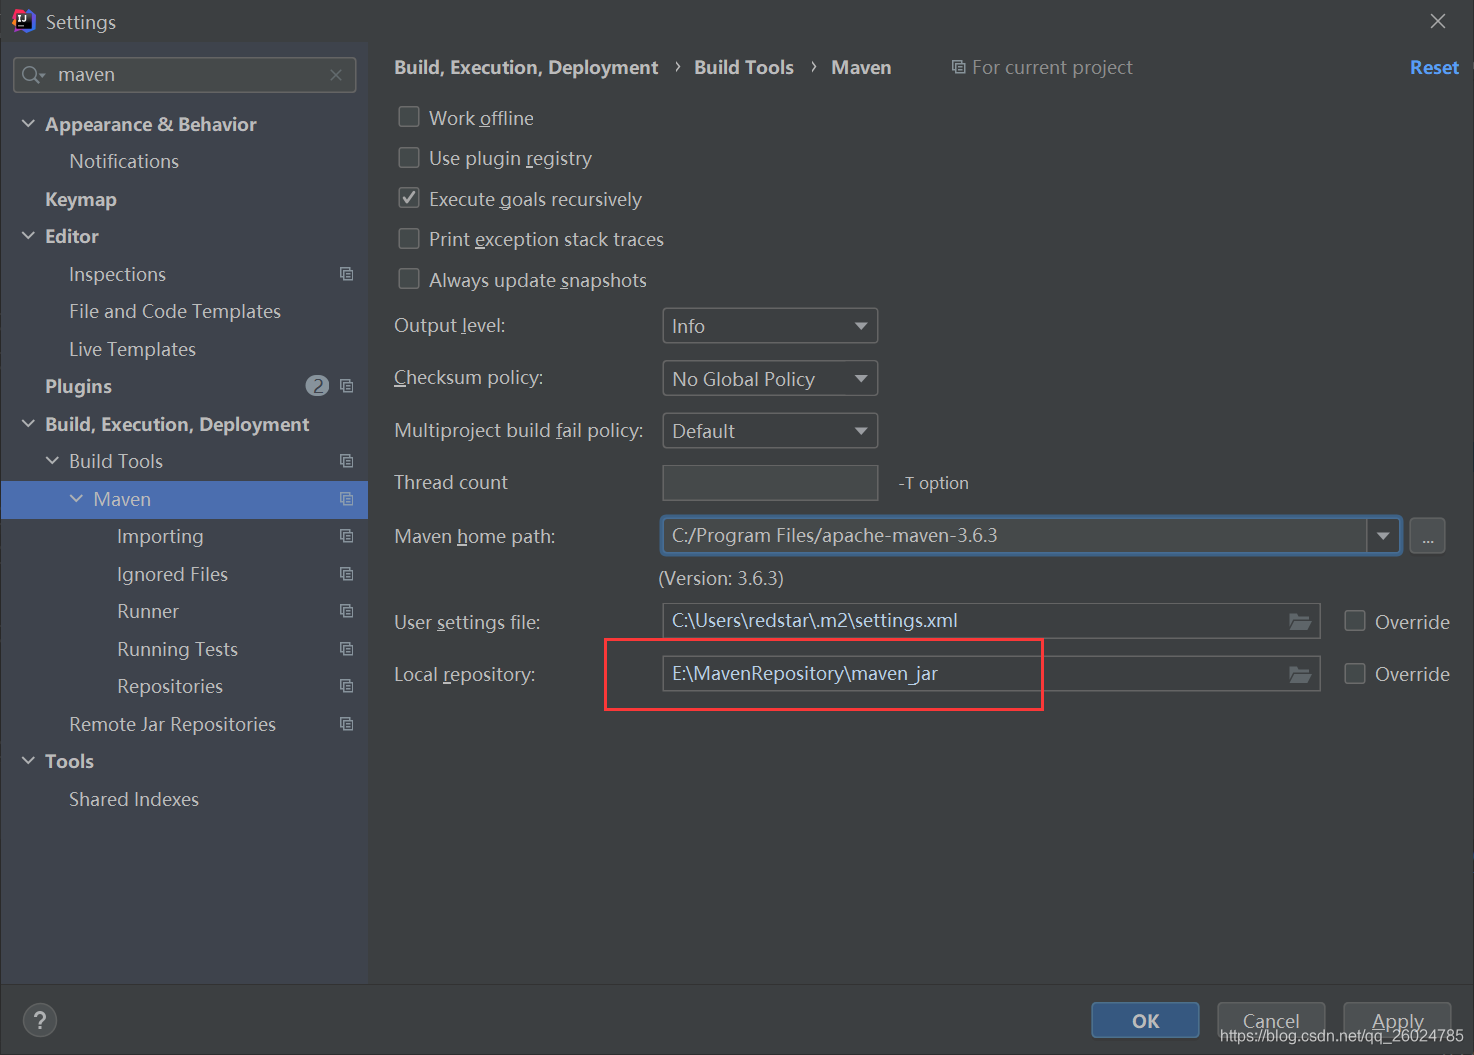Click the settings search box
The width and height of the screenshot is (1474, 1055).
(185, 75)
